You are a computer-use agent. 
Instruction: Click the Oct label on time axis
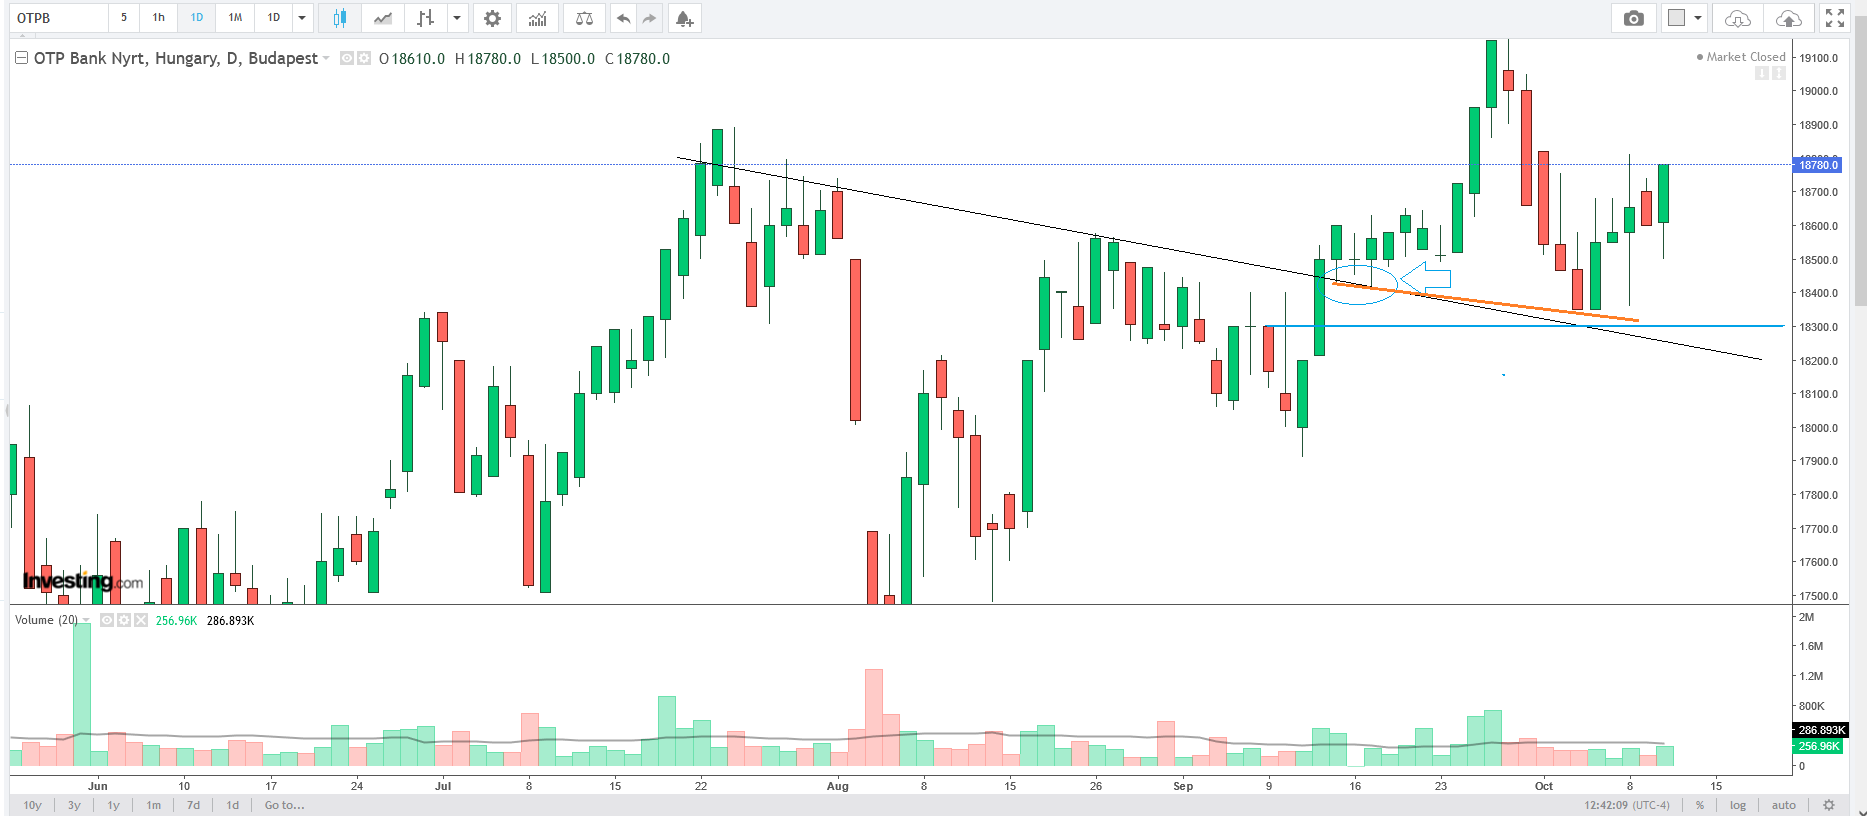click(x=1544, y=786)
